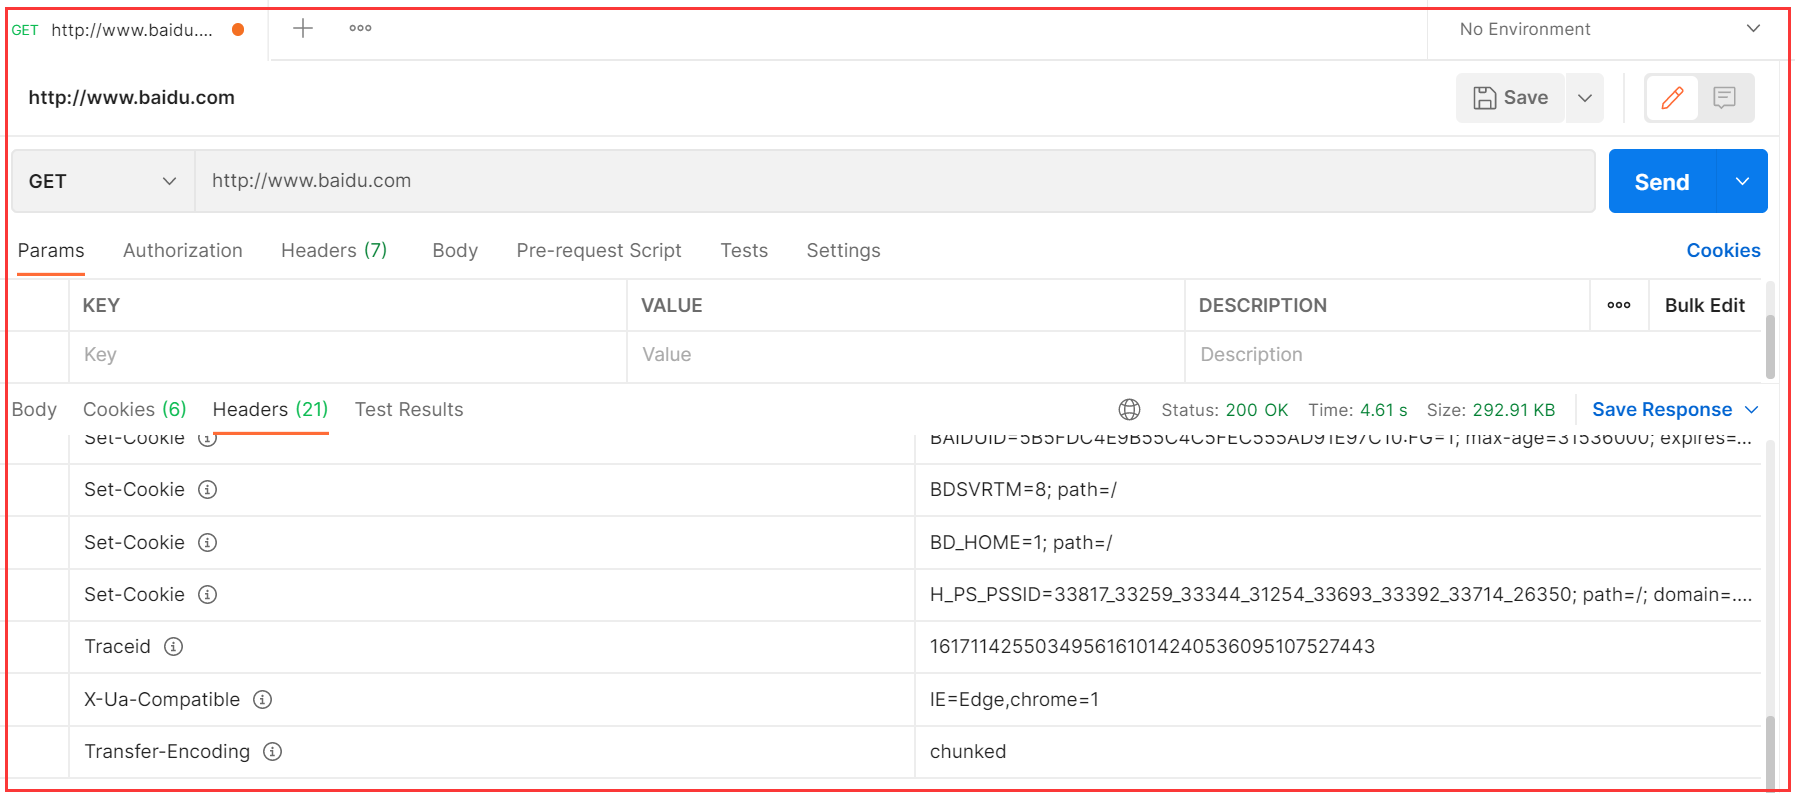Open the request Headers (7) tab
The height and width of the screenshot is (793, 1795).
coord(334,250)
